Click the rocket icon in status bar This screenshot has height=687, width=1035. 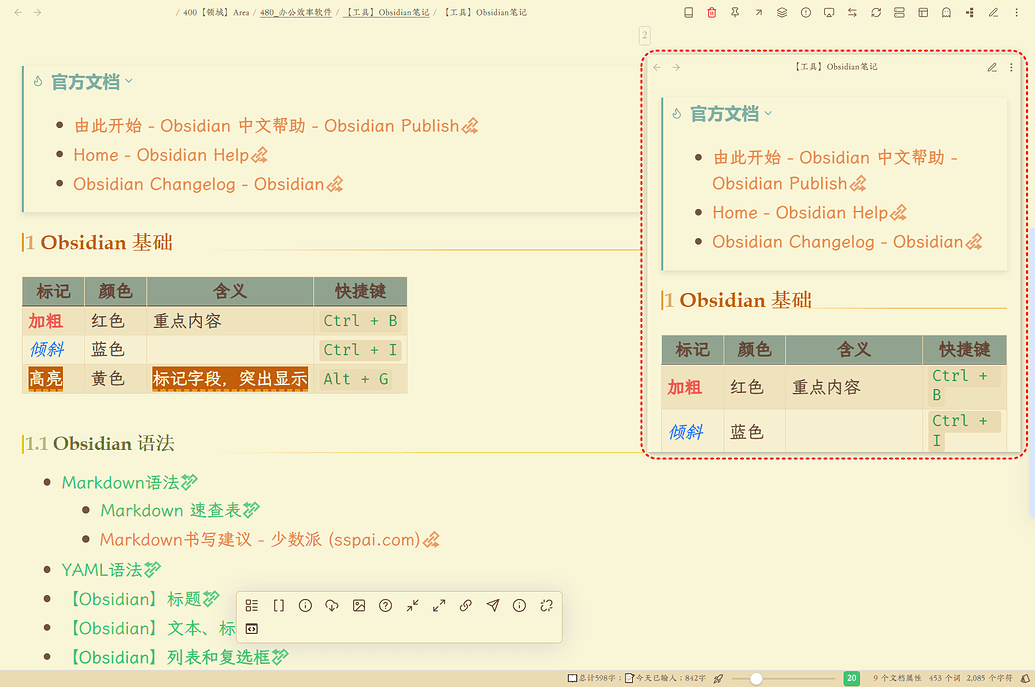[x=718, y=679]
